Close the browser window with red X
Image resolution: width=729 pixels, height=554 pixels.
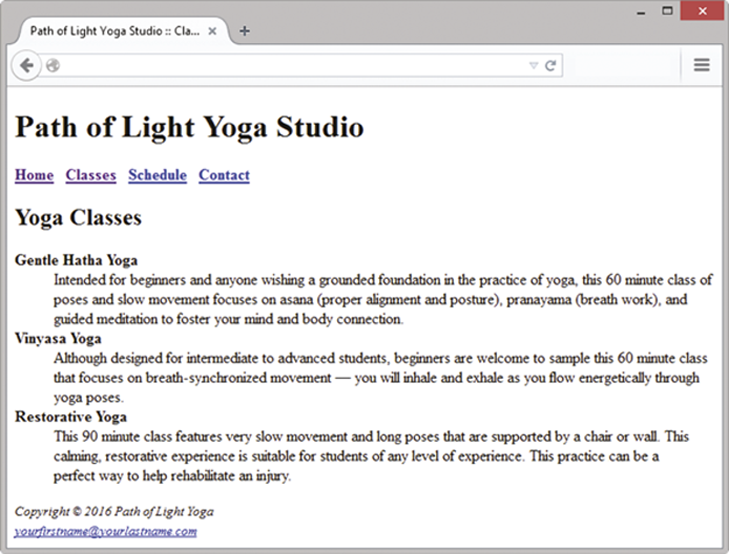pyautogui.click(x=702, y=11)
